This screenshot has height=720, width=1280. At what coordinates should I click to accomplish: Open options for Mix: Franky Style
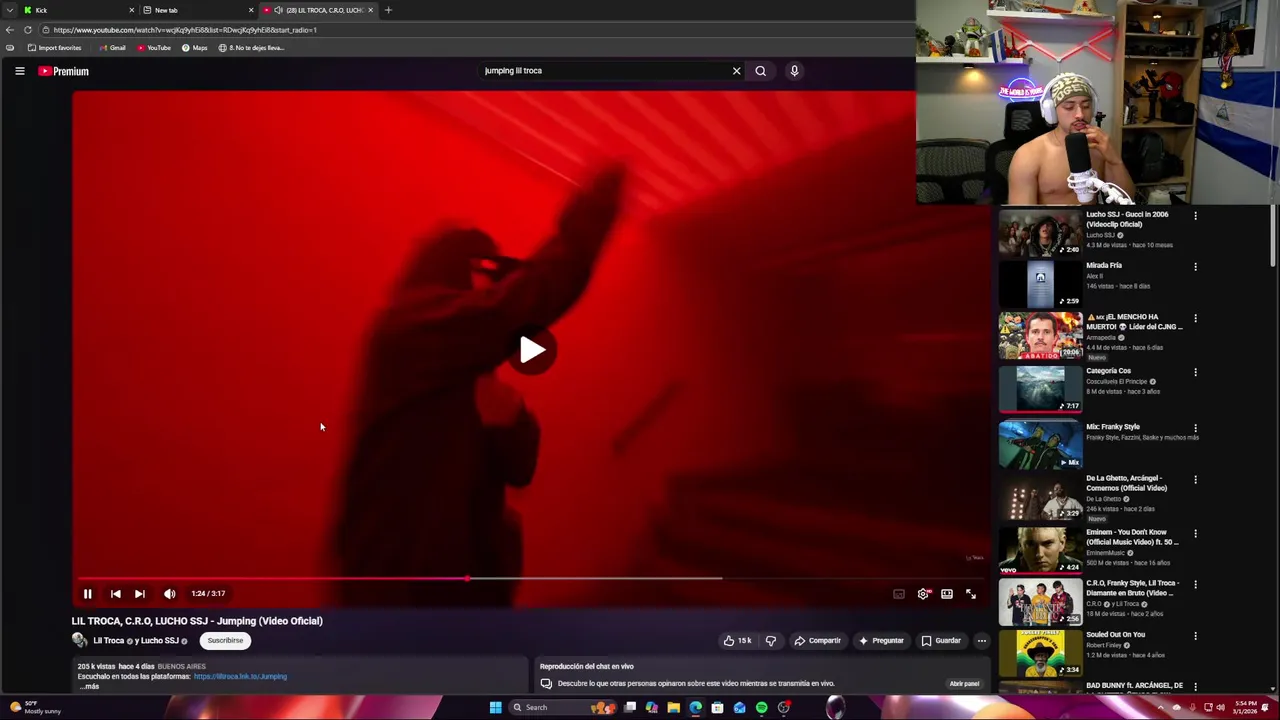[1195, 428]
